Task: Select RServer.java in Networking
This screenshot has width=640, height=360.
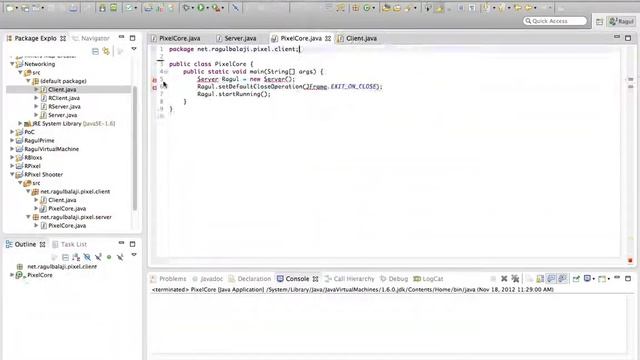Action: pos(64,107)
